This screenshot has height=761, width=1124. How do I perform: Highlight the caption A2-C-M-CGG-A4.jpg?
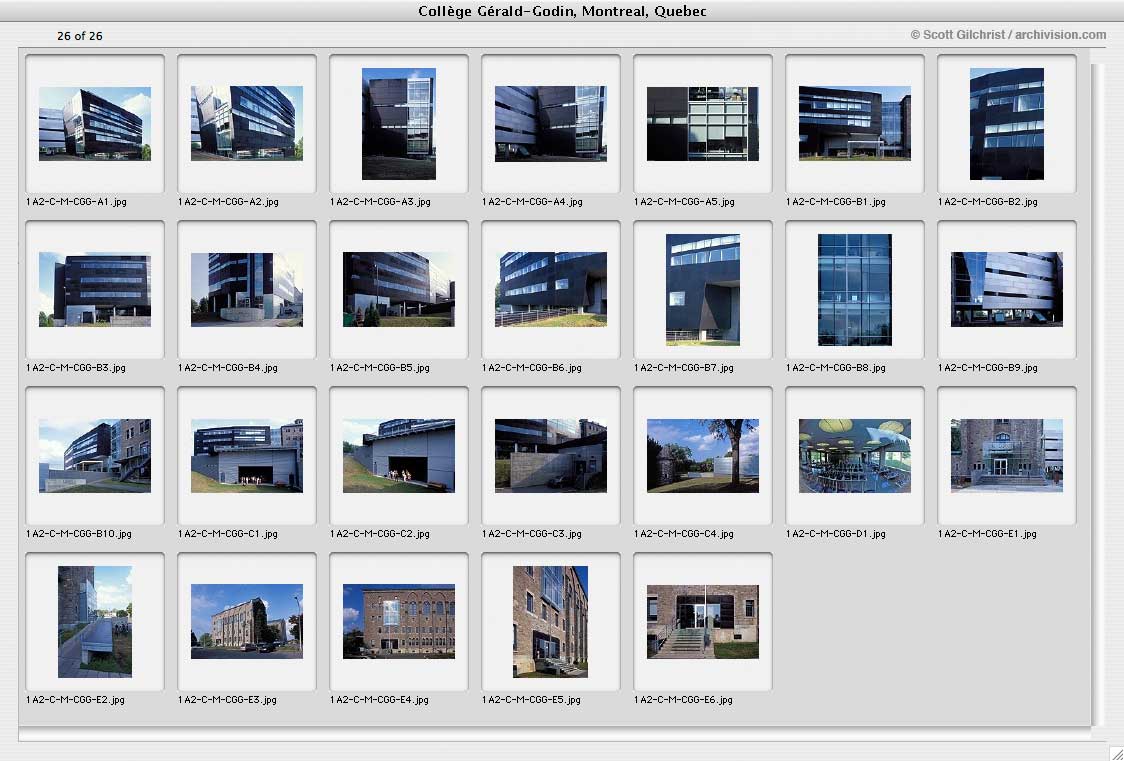(x=535, y=202)
